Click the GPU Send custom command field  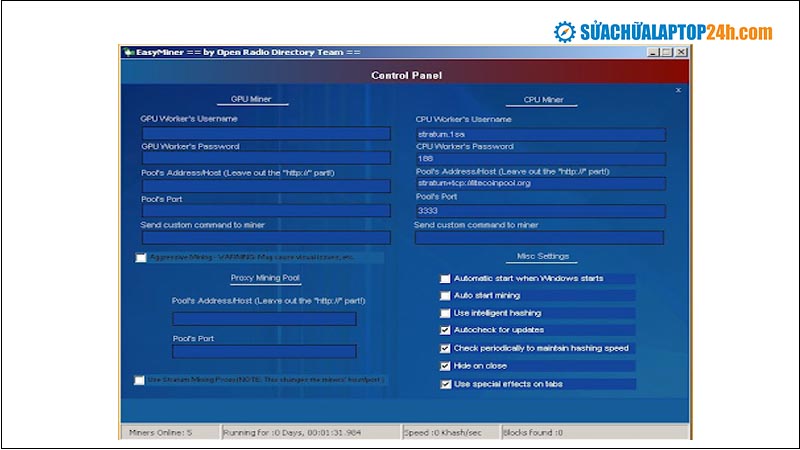coord(266,238)
